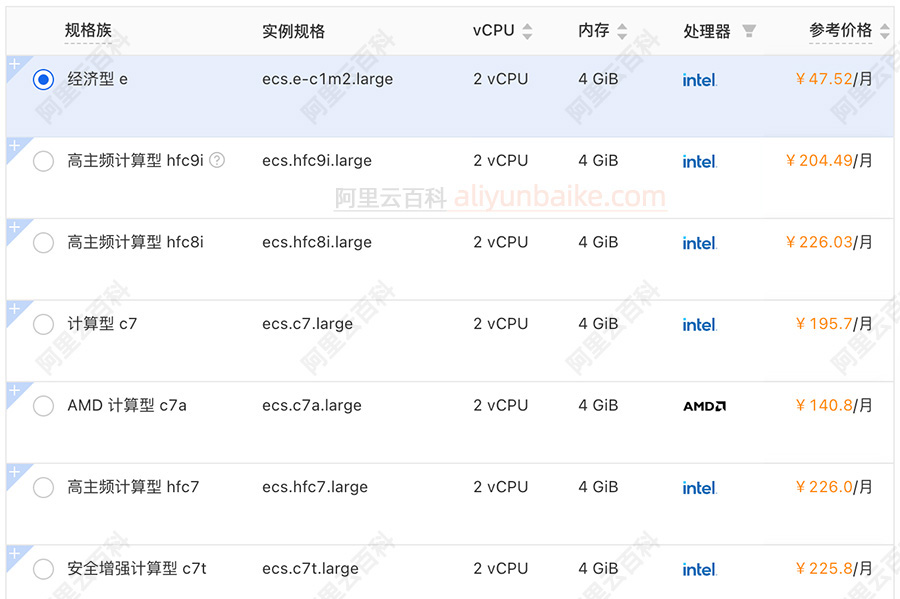
Task: Sort the table by 内存 column
Action: coord(621,31)
